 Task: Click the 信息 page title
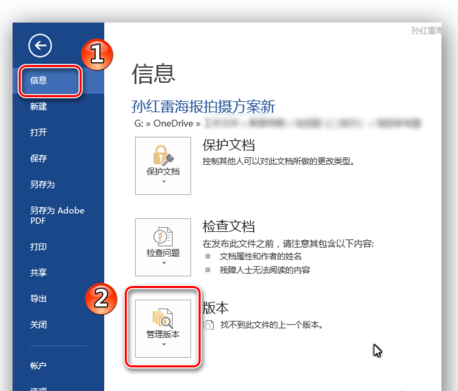(x=153, y=74)
